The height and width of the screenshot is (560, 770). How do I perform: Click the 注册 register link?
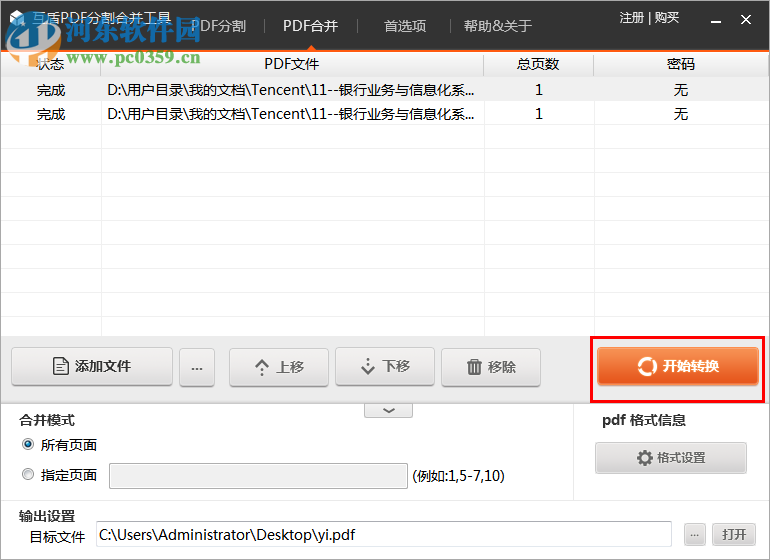(x=632, y=18)
